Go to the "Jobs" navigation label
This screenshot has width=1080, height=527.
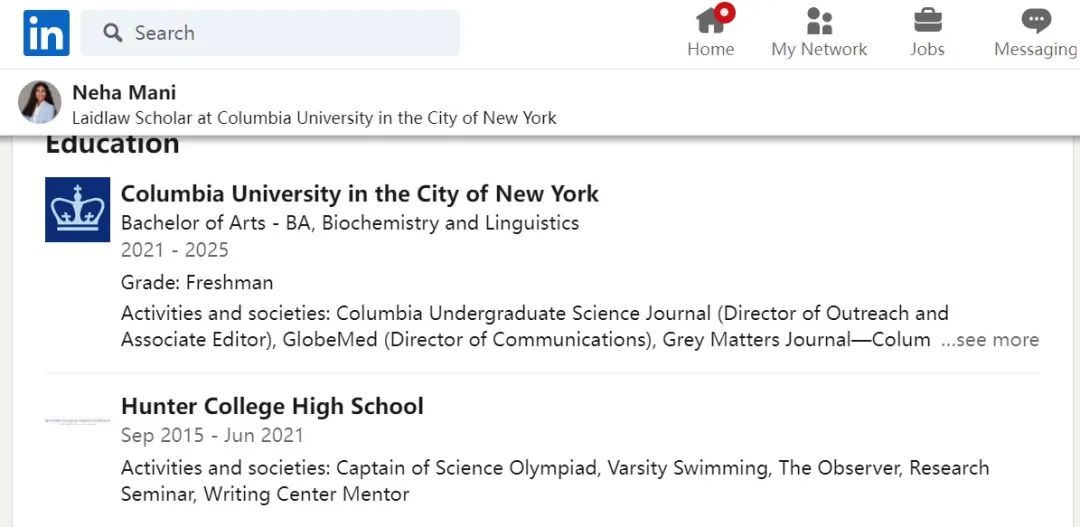pos(927,49)
